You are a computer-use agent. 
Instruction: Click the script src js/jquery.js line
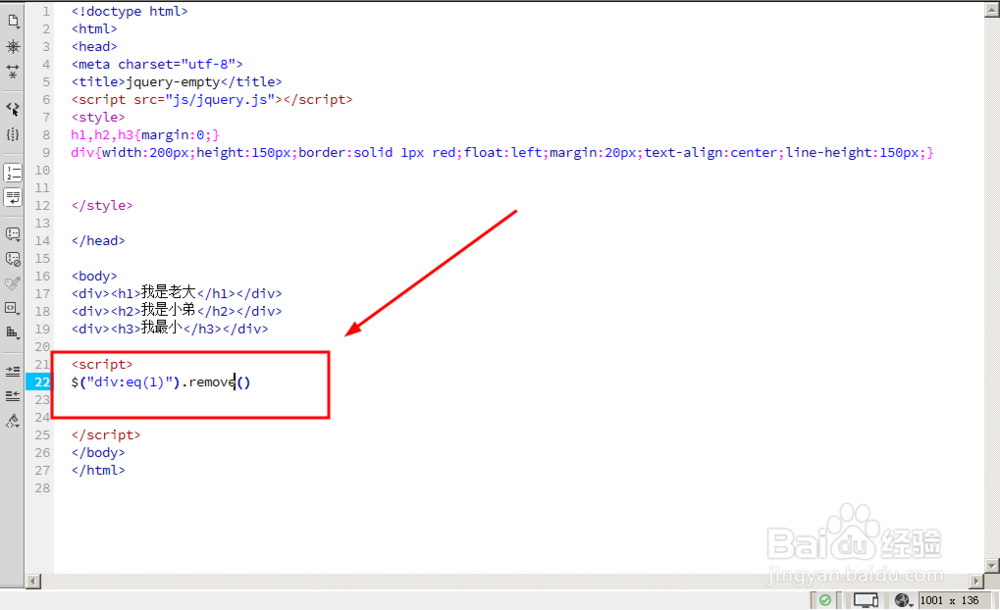[212, 100]
